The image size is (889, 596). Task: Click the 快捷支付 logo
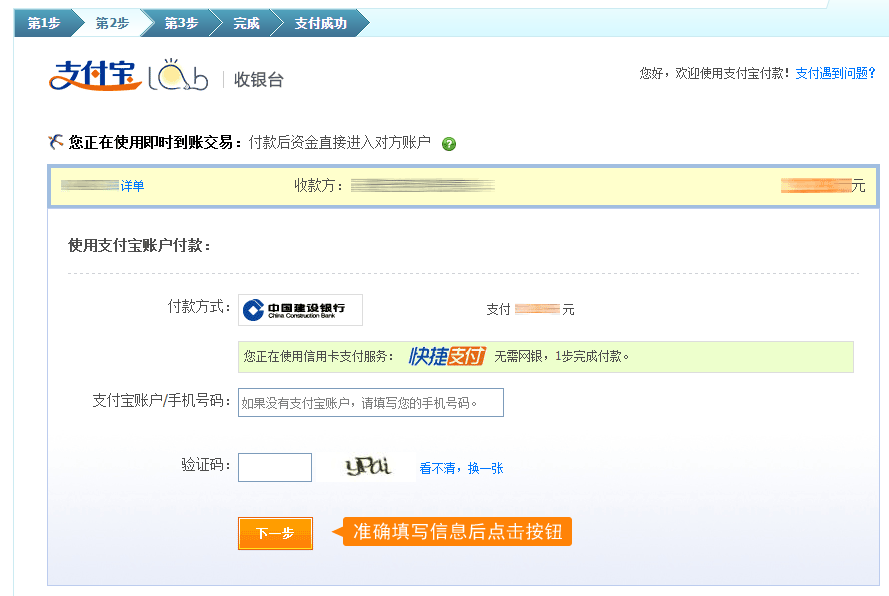(447, 356)
